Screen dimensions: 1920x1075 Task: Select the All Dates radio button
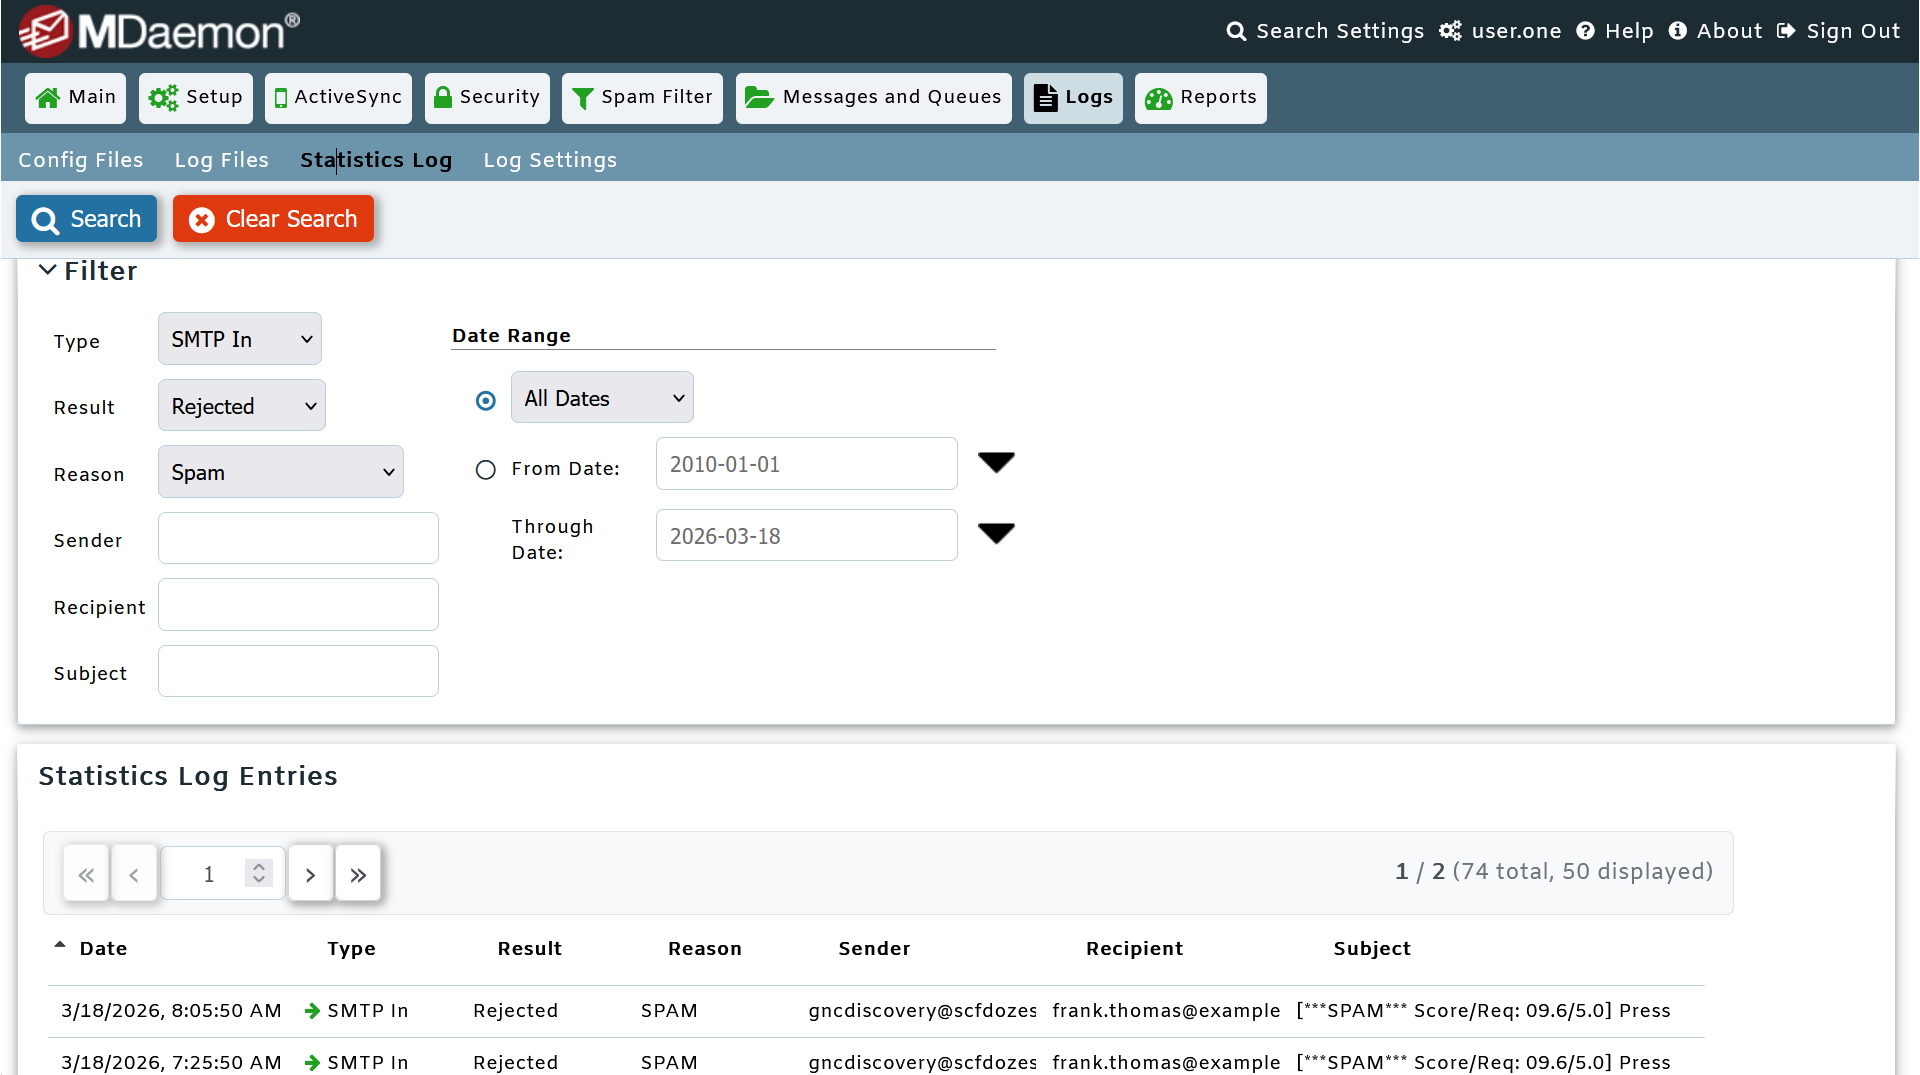pos(485,400)
